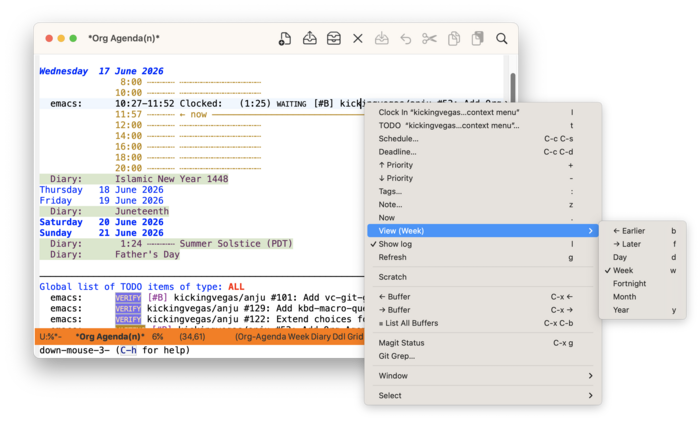
Task: Select Day in the View submenu
Action: coord(642,257)
